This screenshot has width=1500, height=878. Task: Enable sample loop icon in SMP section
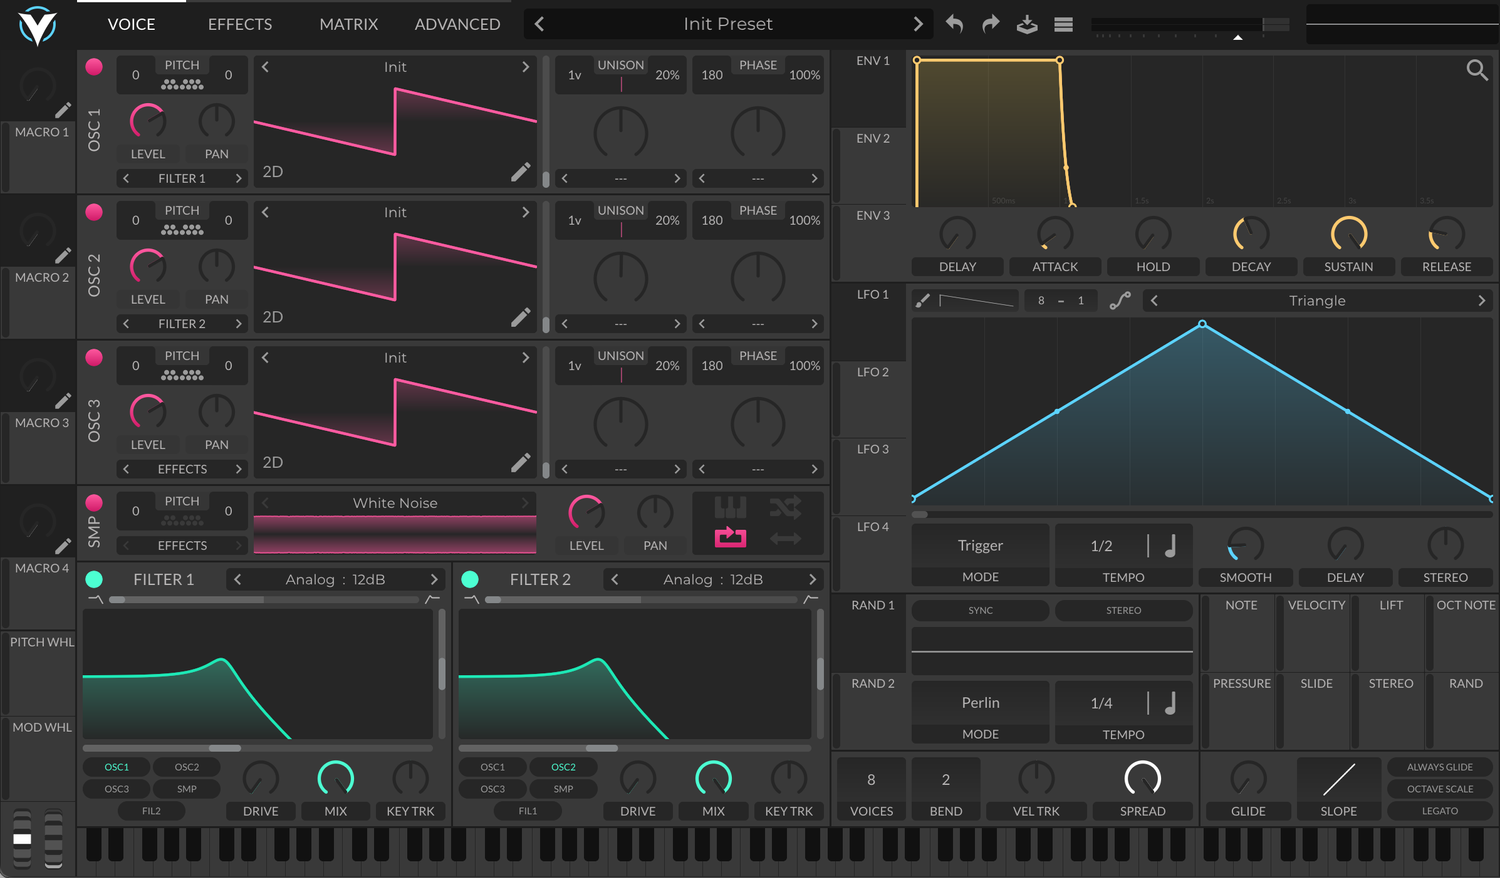point(730,538)
